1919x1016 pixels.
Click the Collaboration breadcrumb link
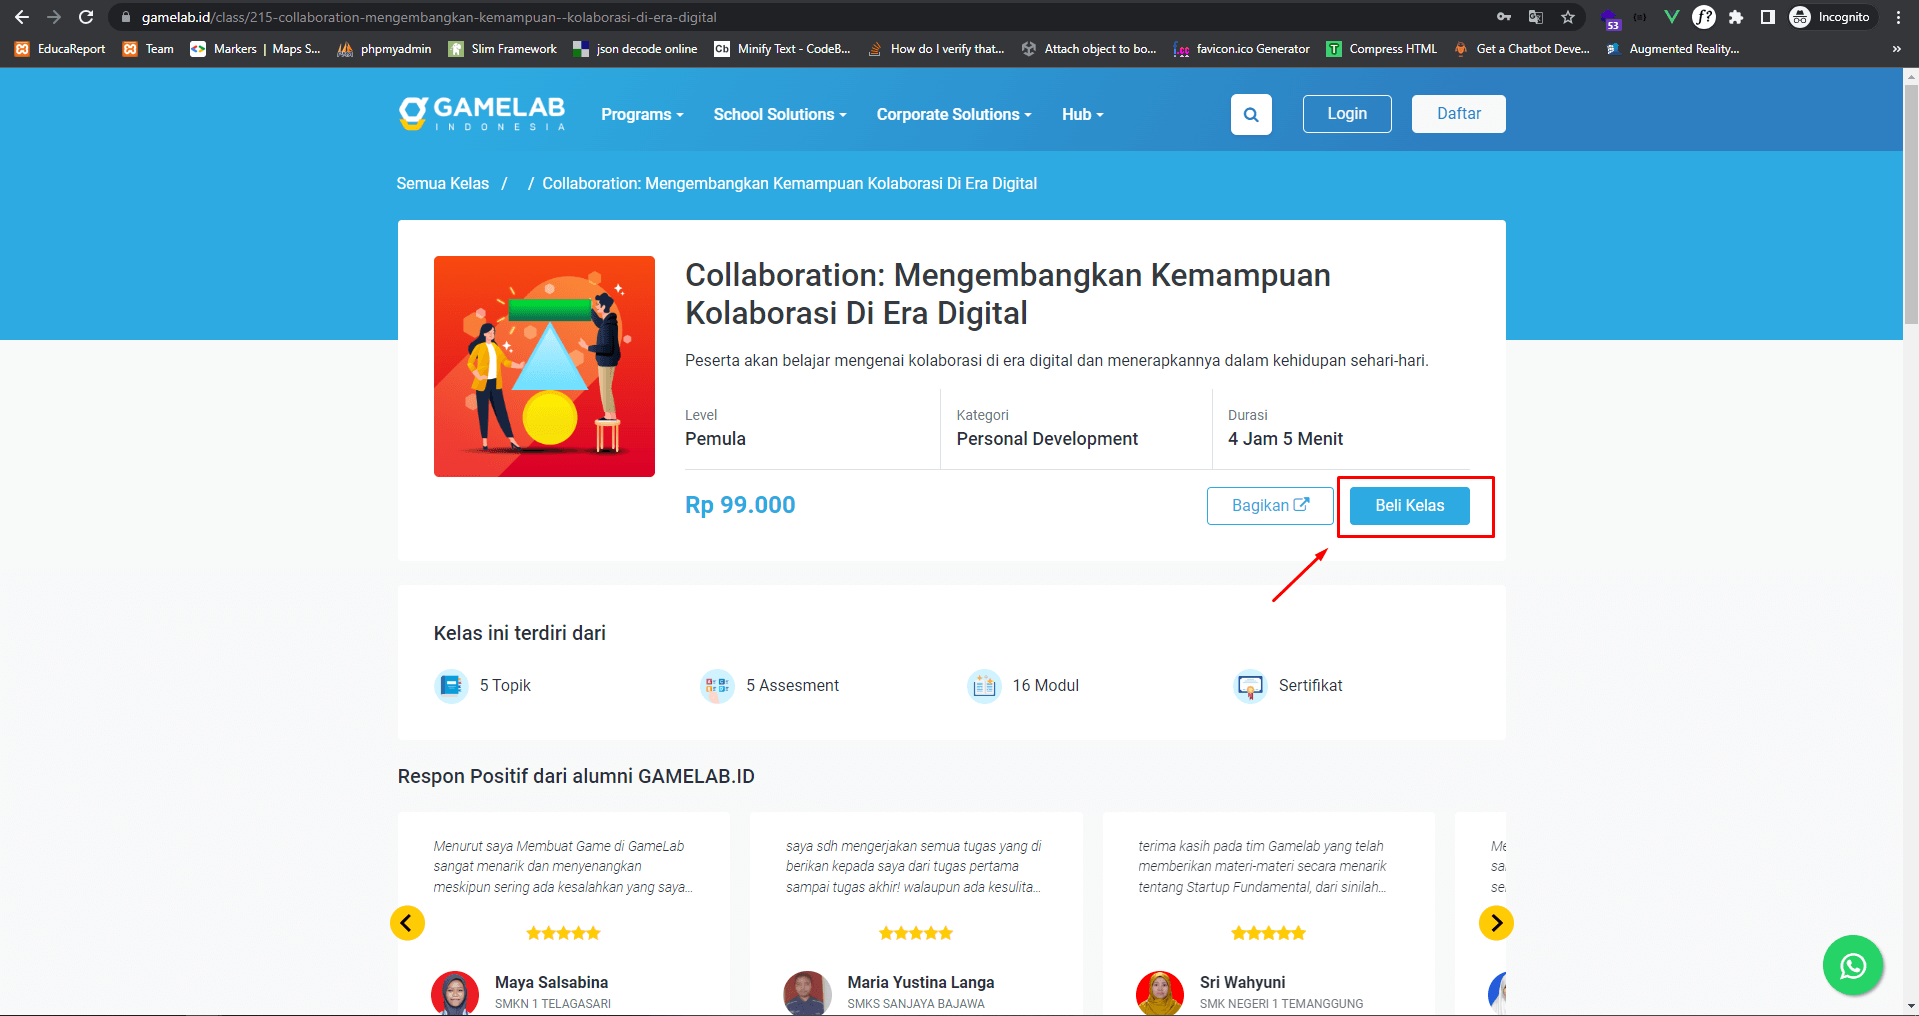pyautogui.click(x=789, y=183)
